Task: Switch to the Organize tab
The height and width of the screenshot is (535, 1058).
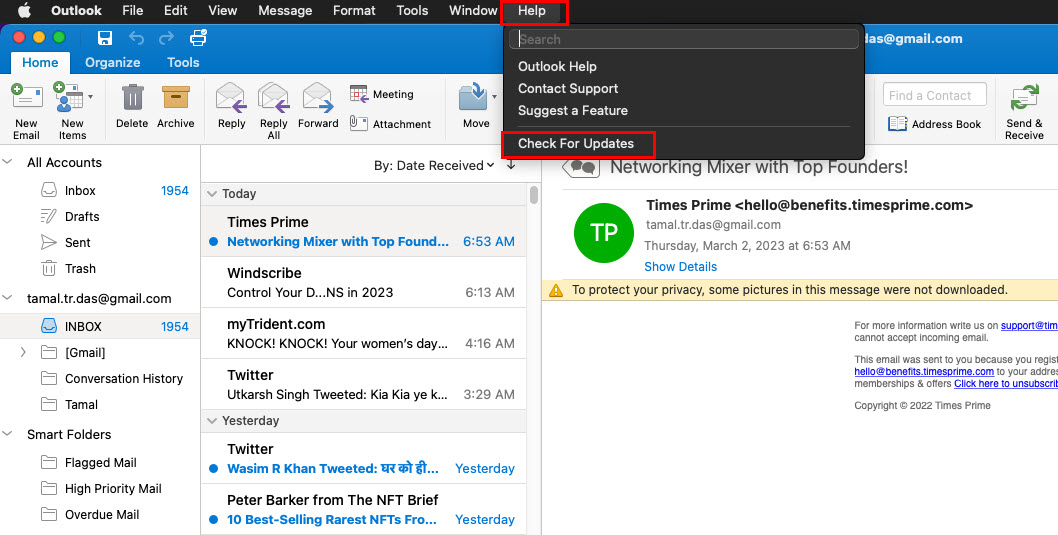Action: (x=113, y=62)
